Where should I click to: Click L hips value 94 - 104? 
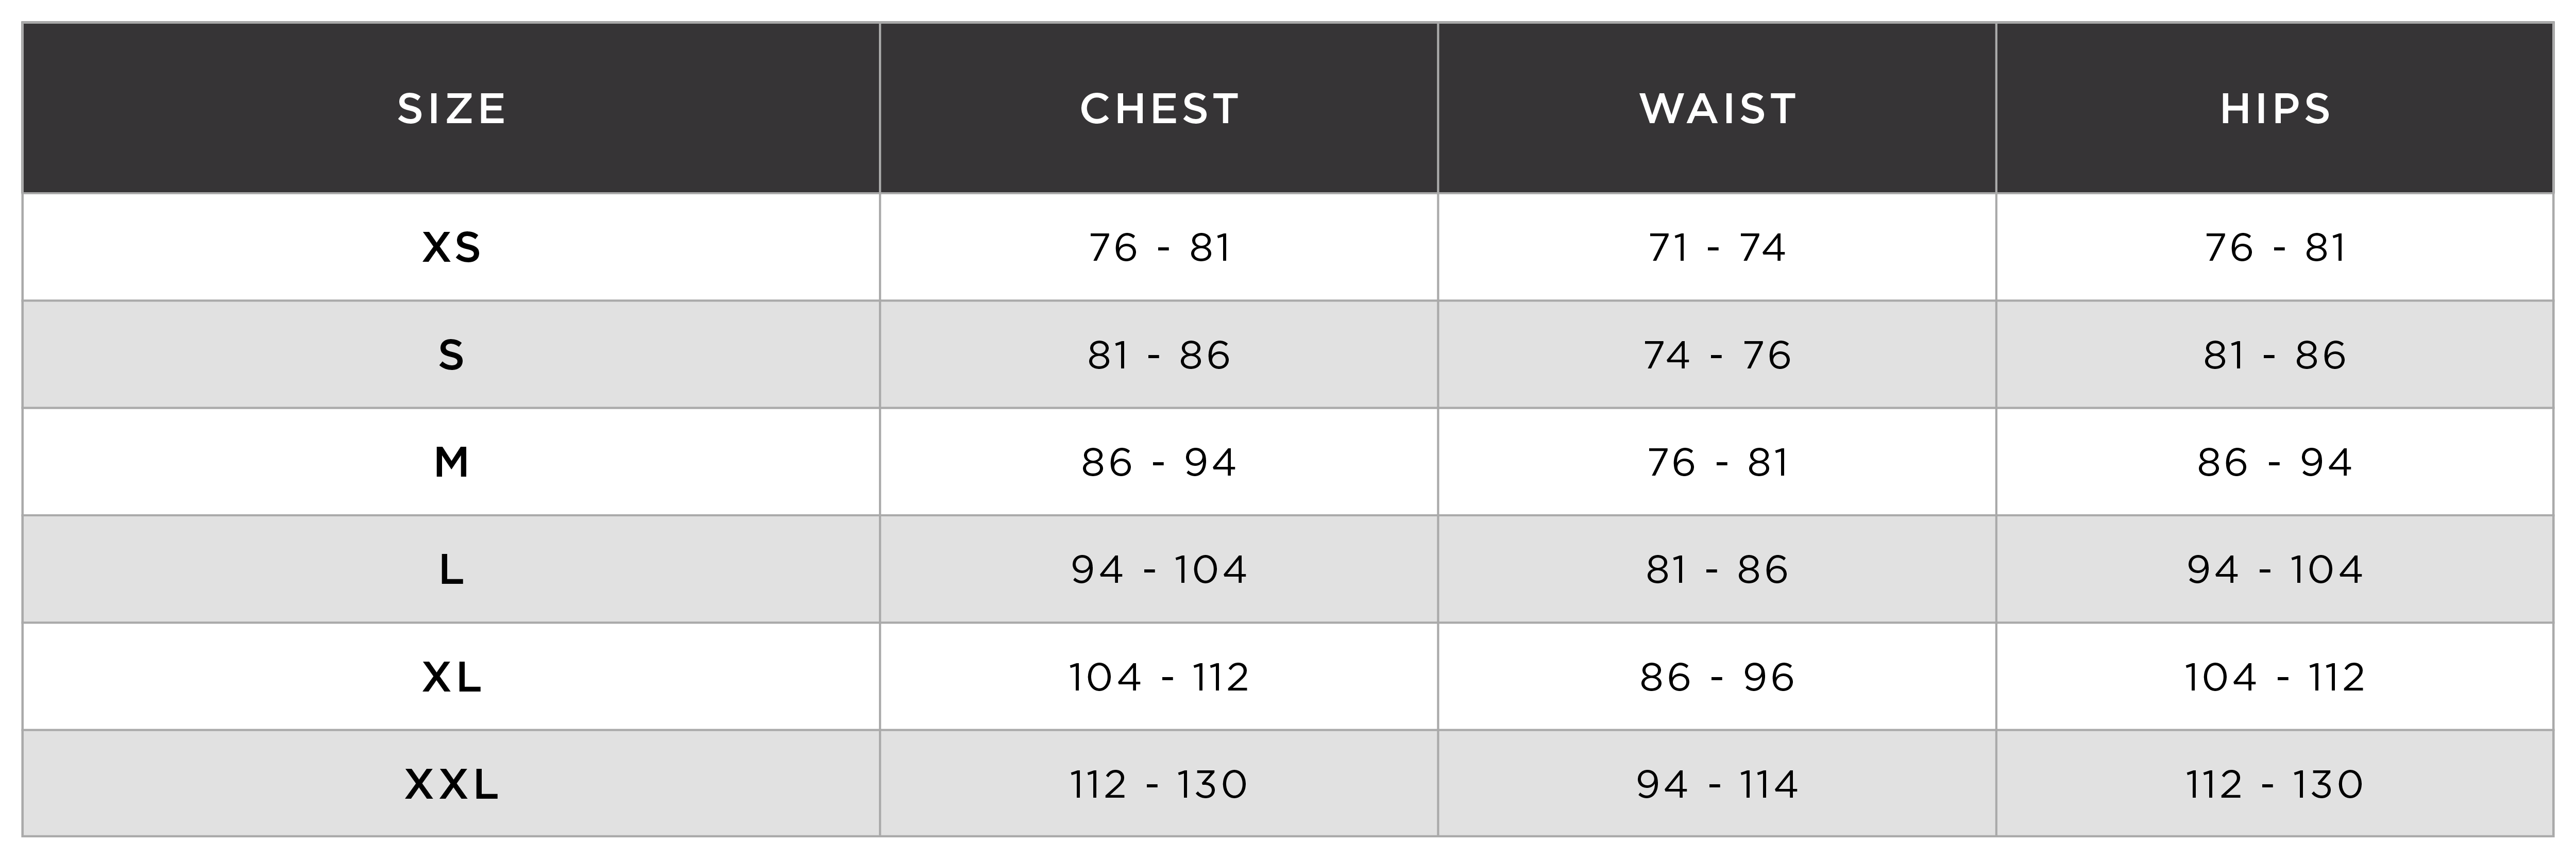tap(2275, 570)
